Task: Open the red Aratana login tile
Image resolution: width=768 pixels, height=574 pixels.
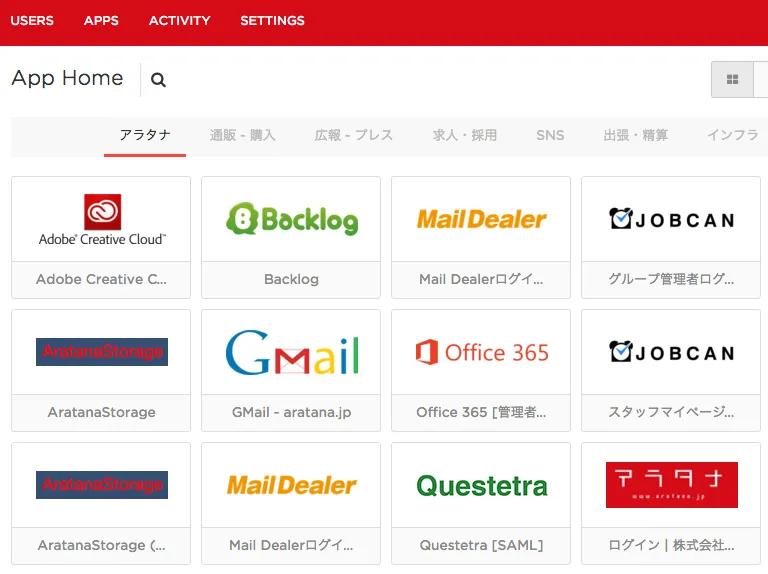Action: (x=671, y=485)
